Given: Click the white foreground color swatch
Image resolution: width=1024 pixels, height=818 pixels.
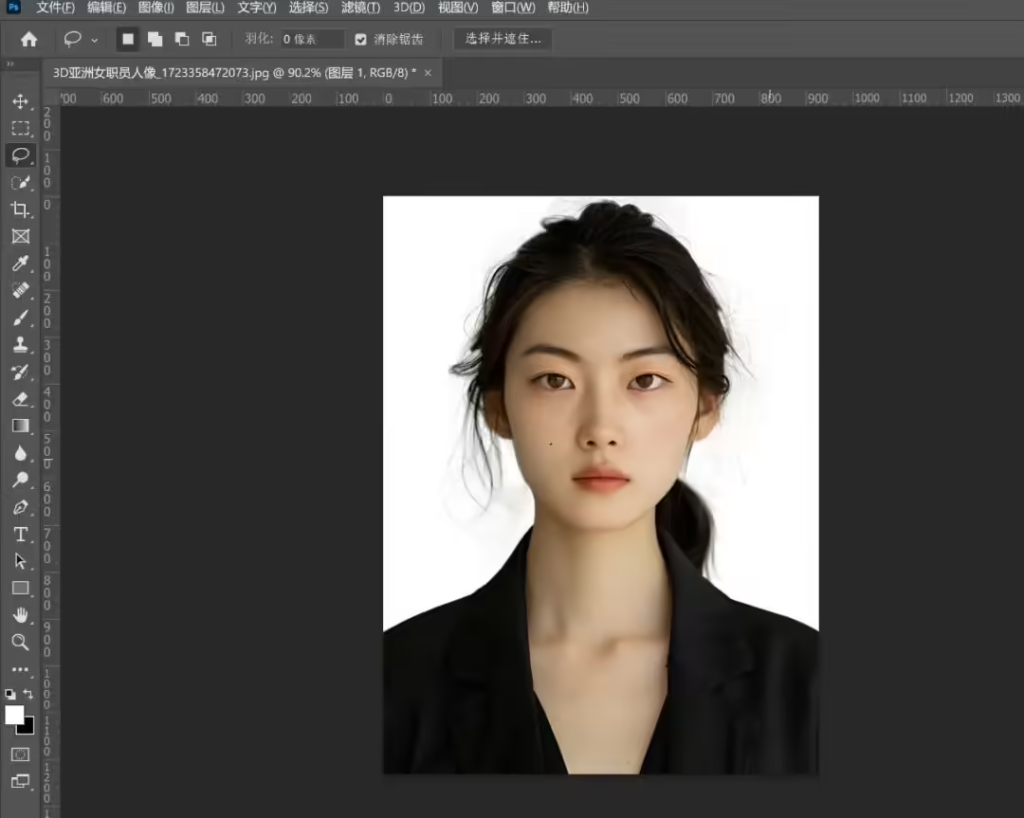Looking at the screenshot, I should [14, 714].
